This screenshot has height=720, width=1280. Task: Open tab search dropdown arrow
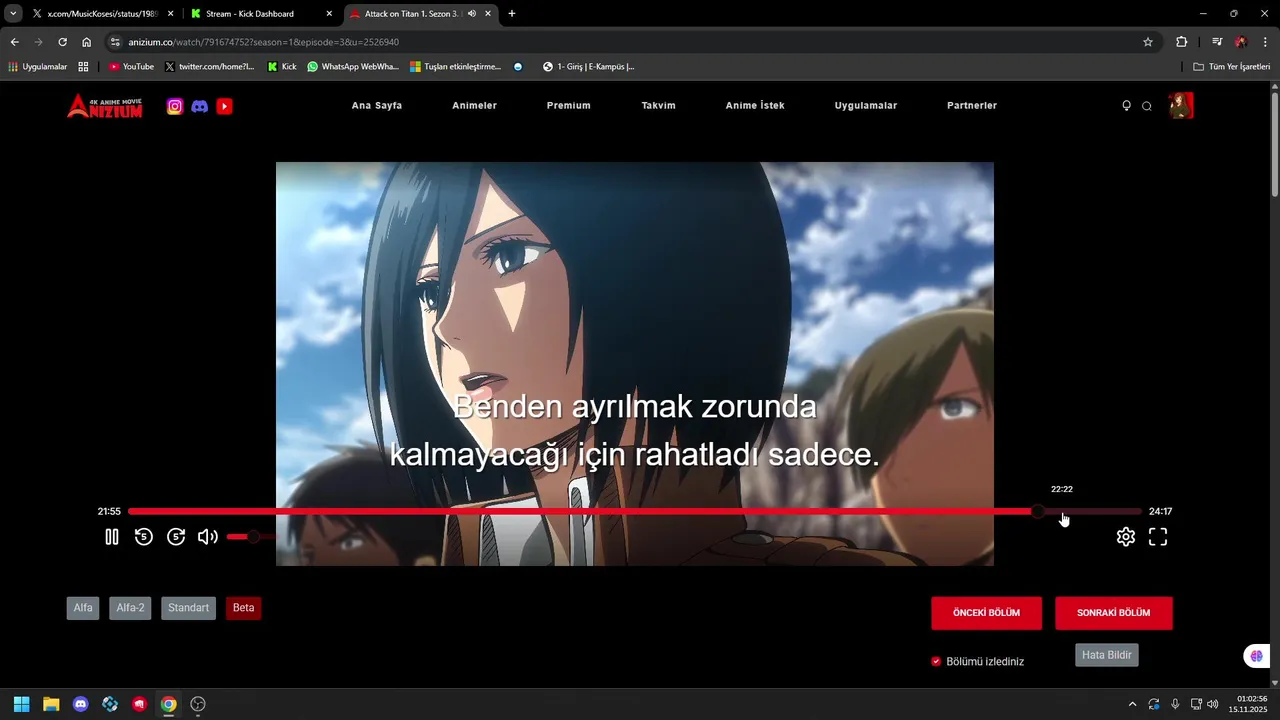click(13, 14)
